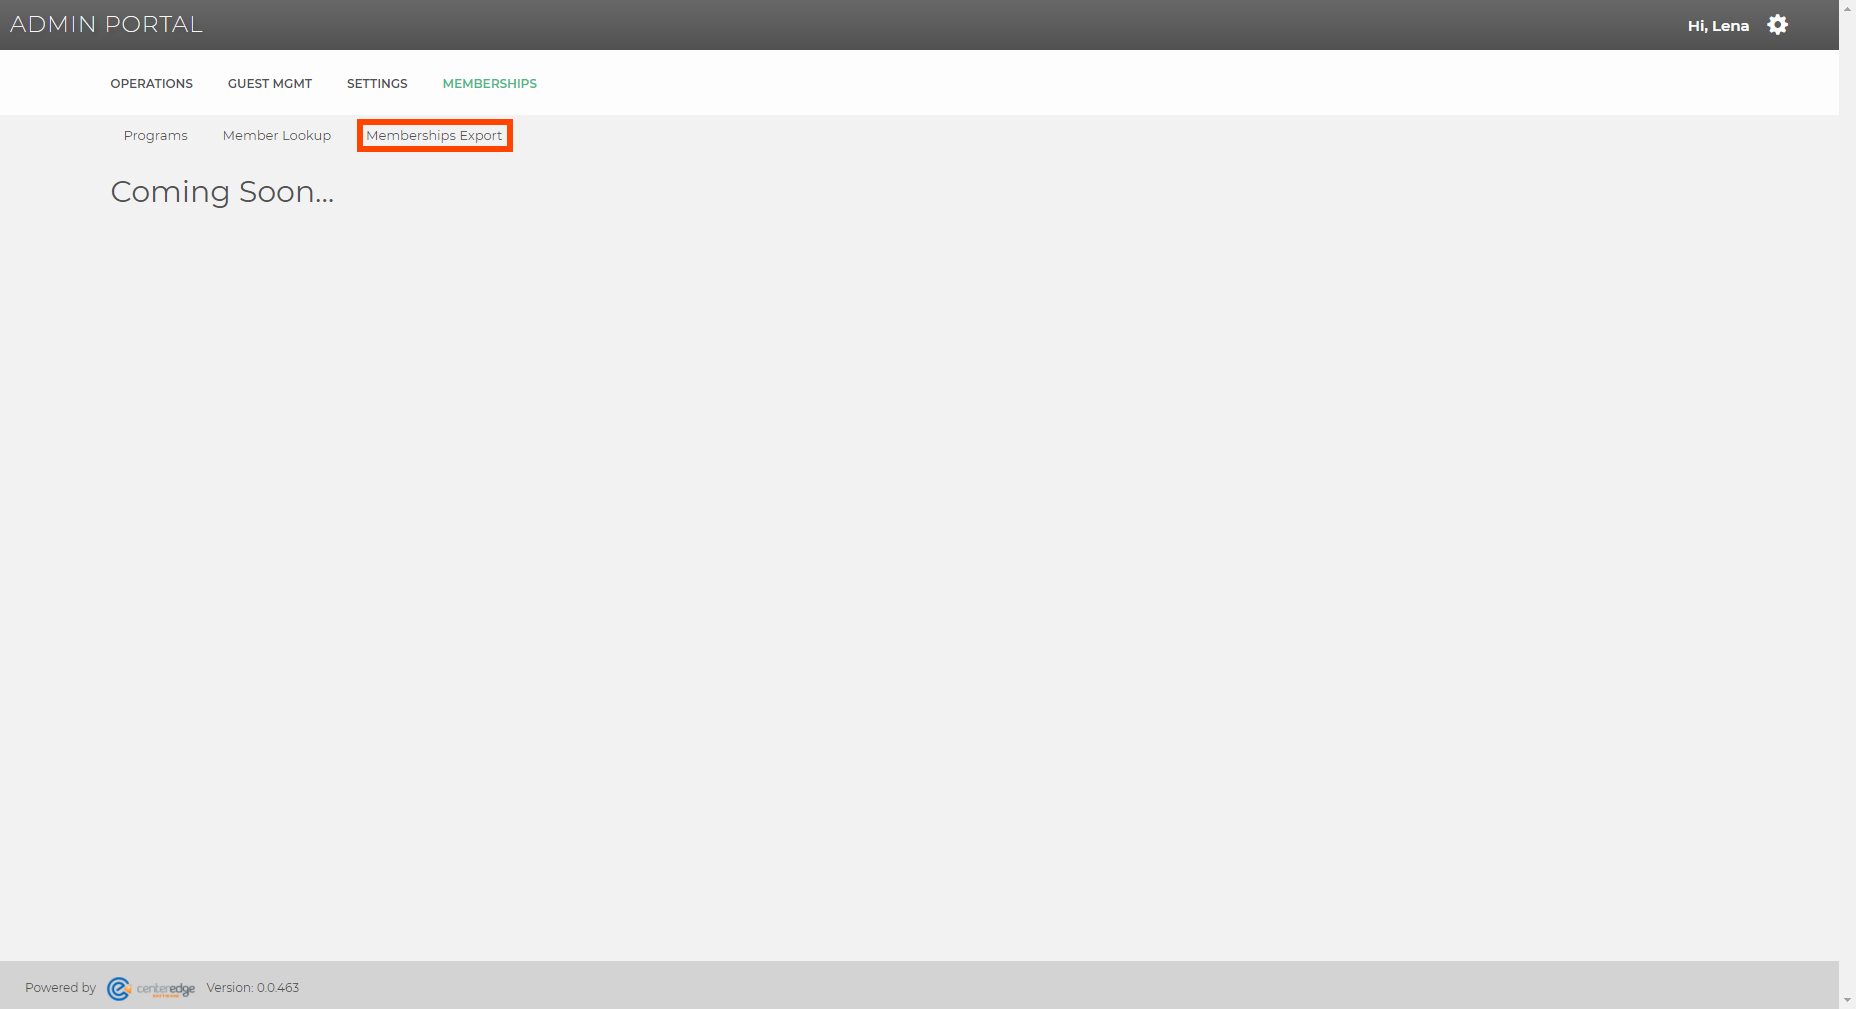Image resolution: width=1856 pixels, height=1009 pixels.
Task: Click the scrollbar down arrow
Action: (x=1847, y=1000)
